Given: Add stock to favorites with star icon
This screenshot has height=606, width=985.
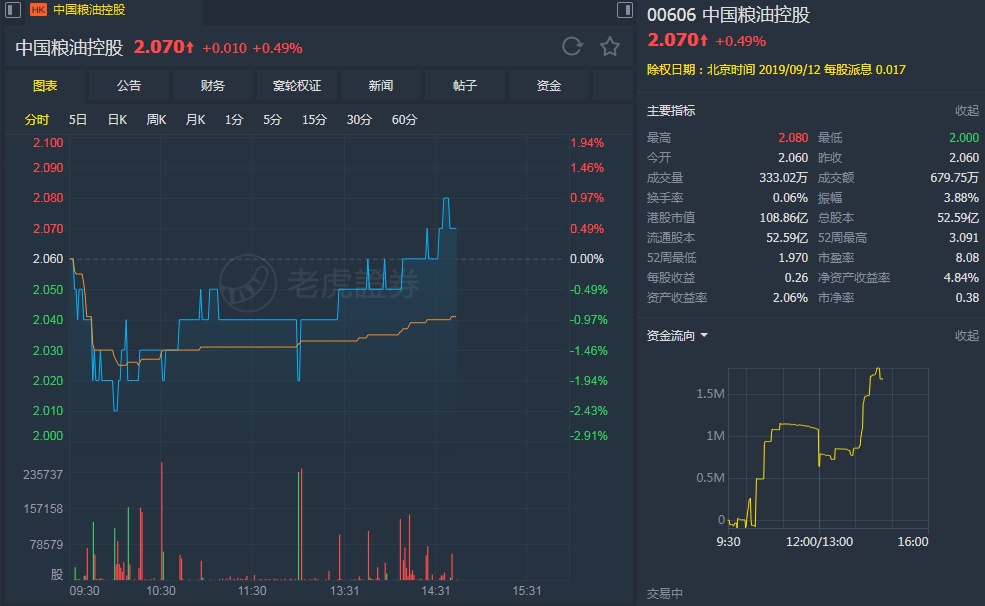Looking at the screenshot, I should (610, 46).
